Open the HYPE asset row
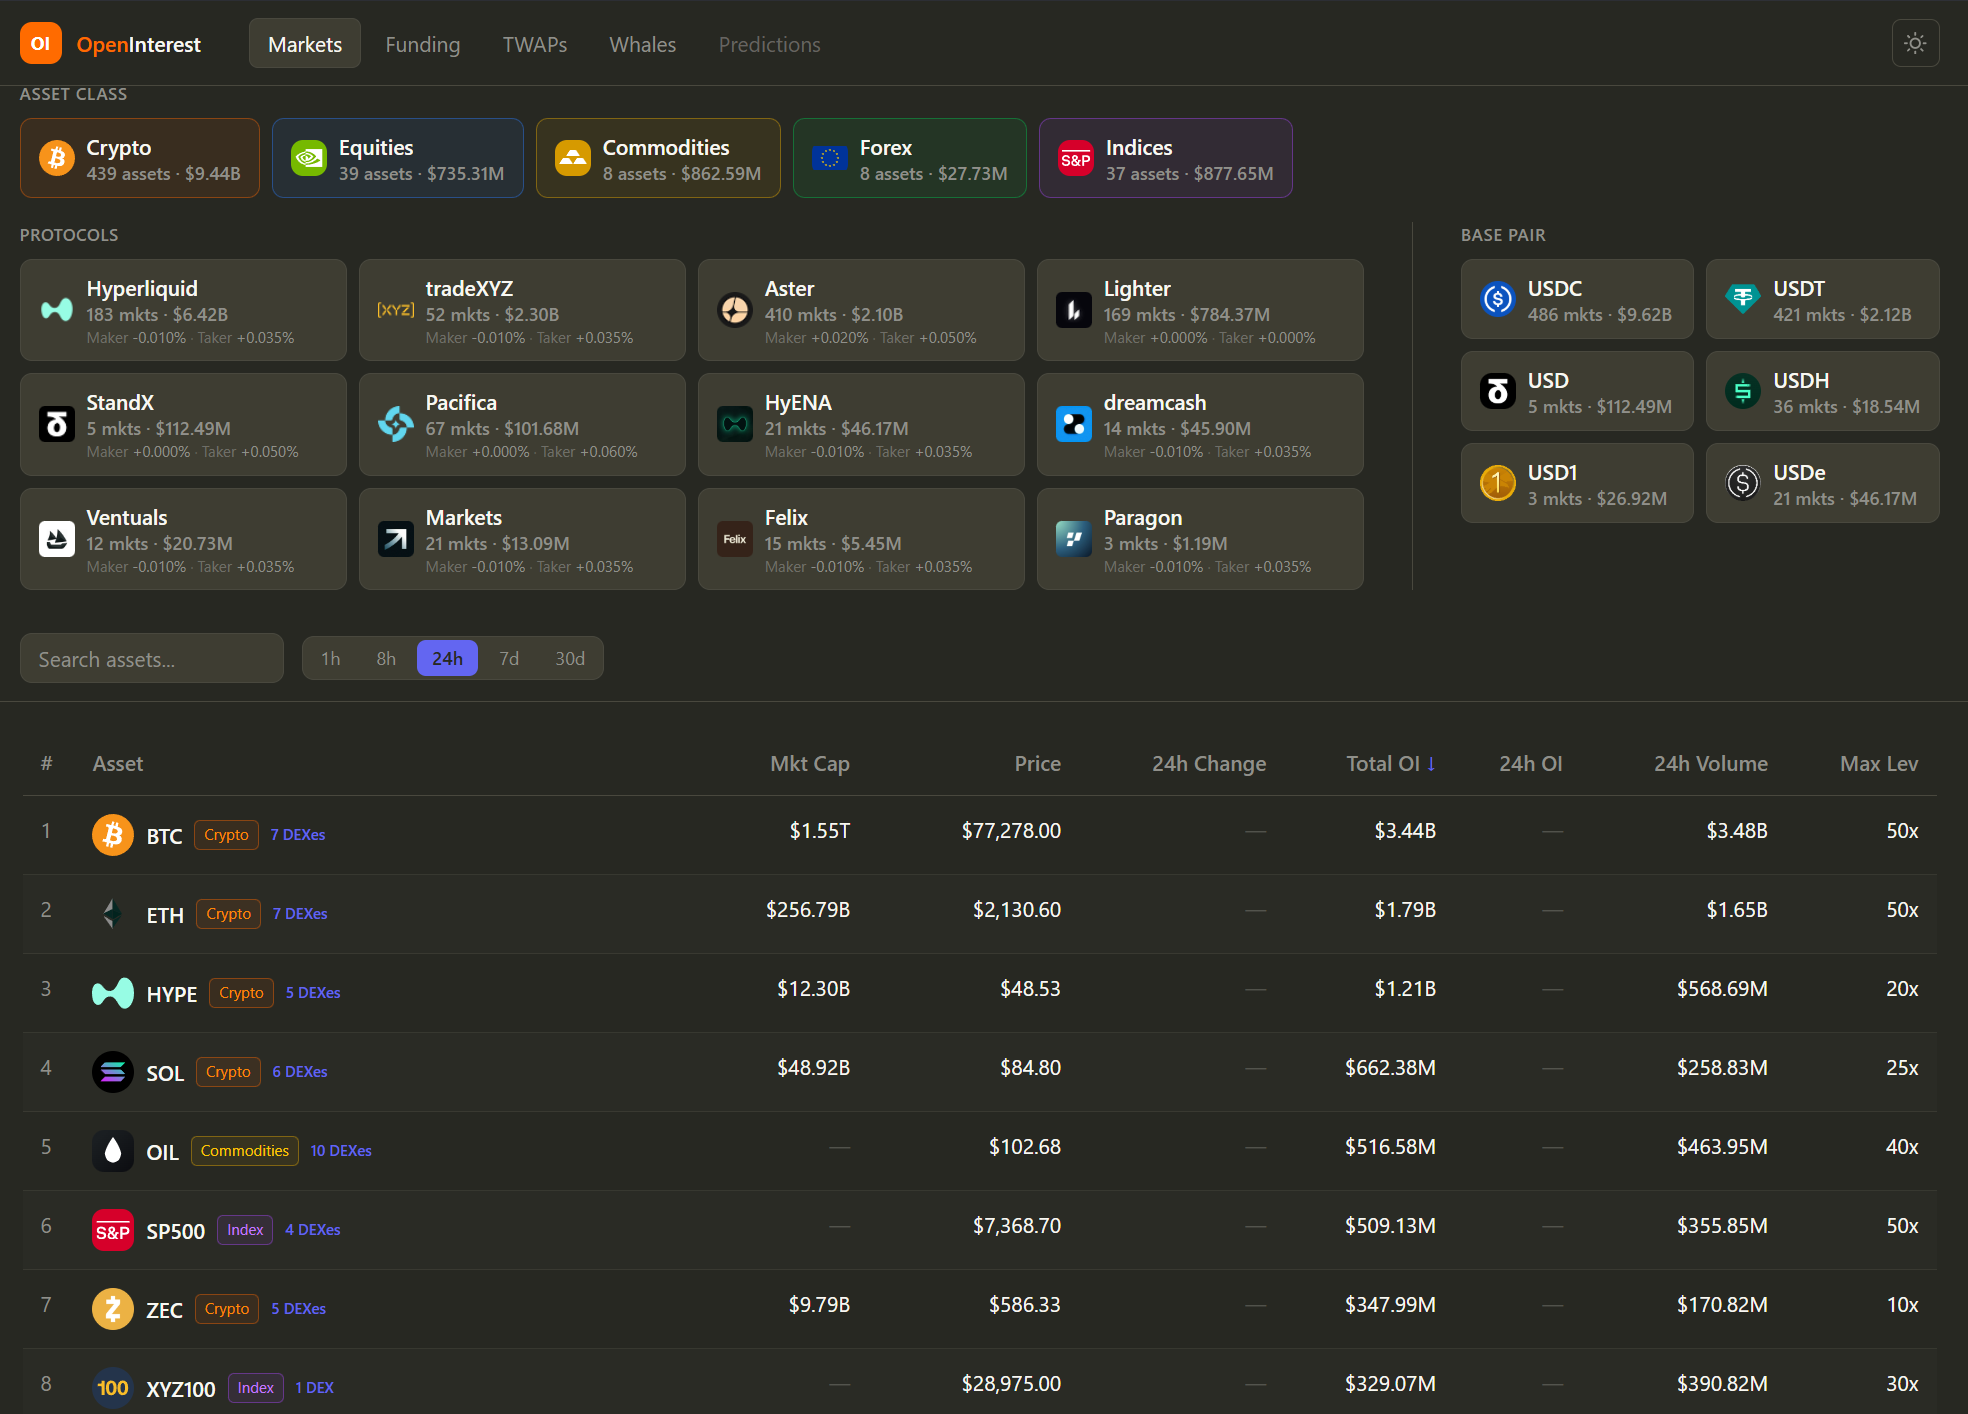1968x1414 pixels. coord(980,992)
